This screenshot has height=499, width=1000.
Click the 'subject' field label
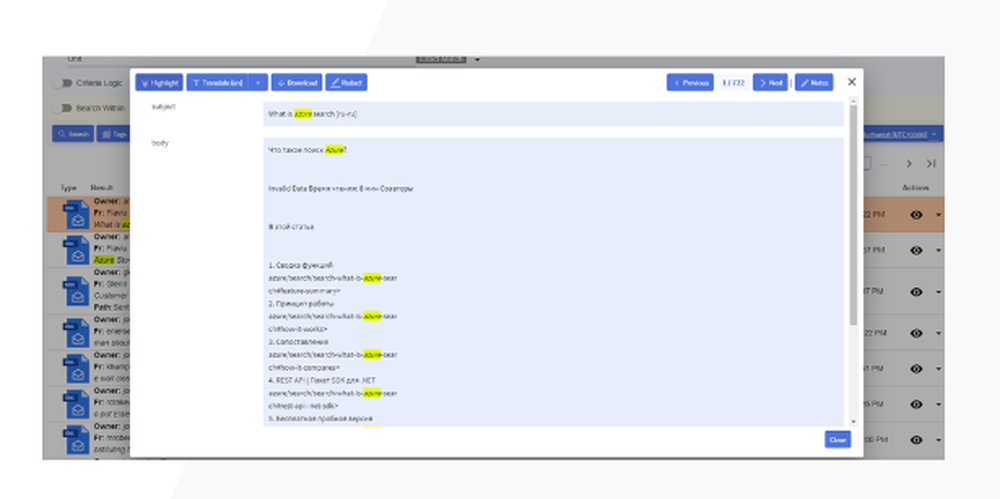pos(163,107)
